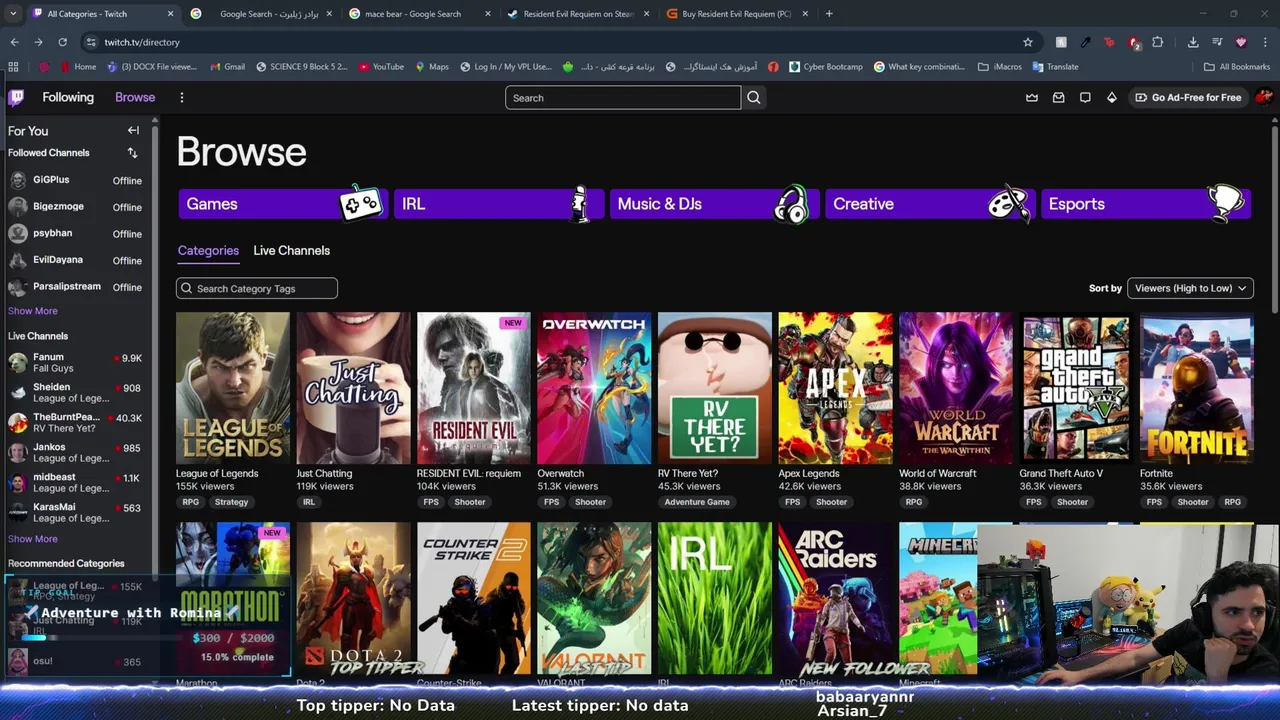Open the iMacros bookmark folder
This screenshot has width=1280, height=720.
tap(999, 67)
